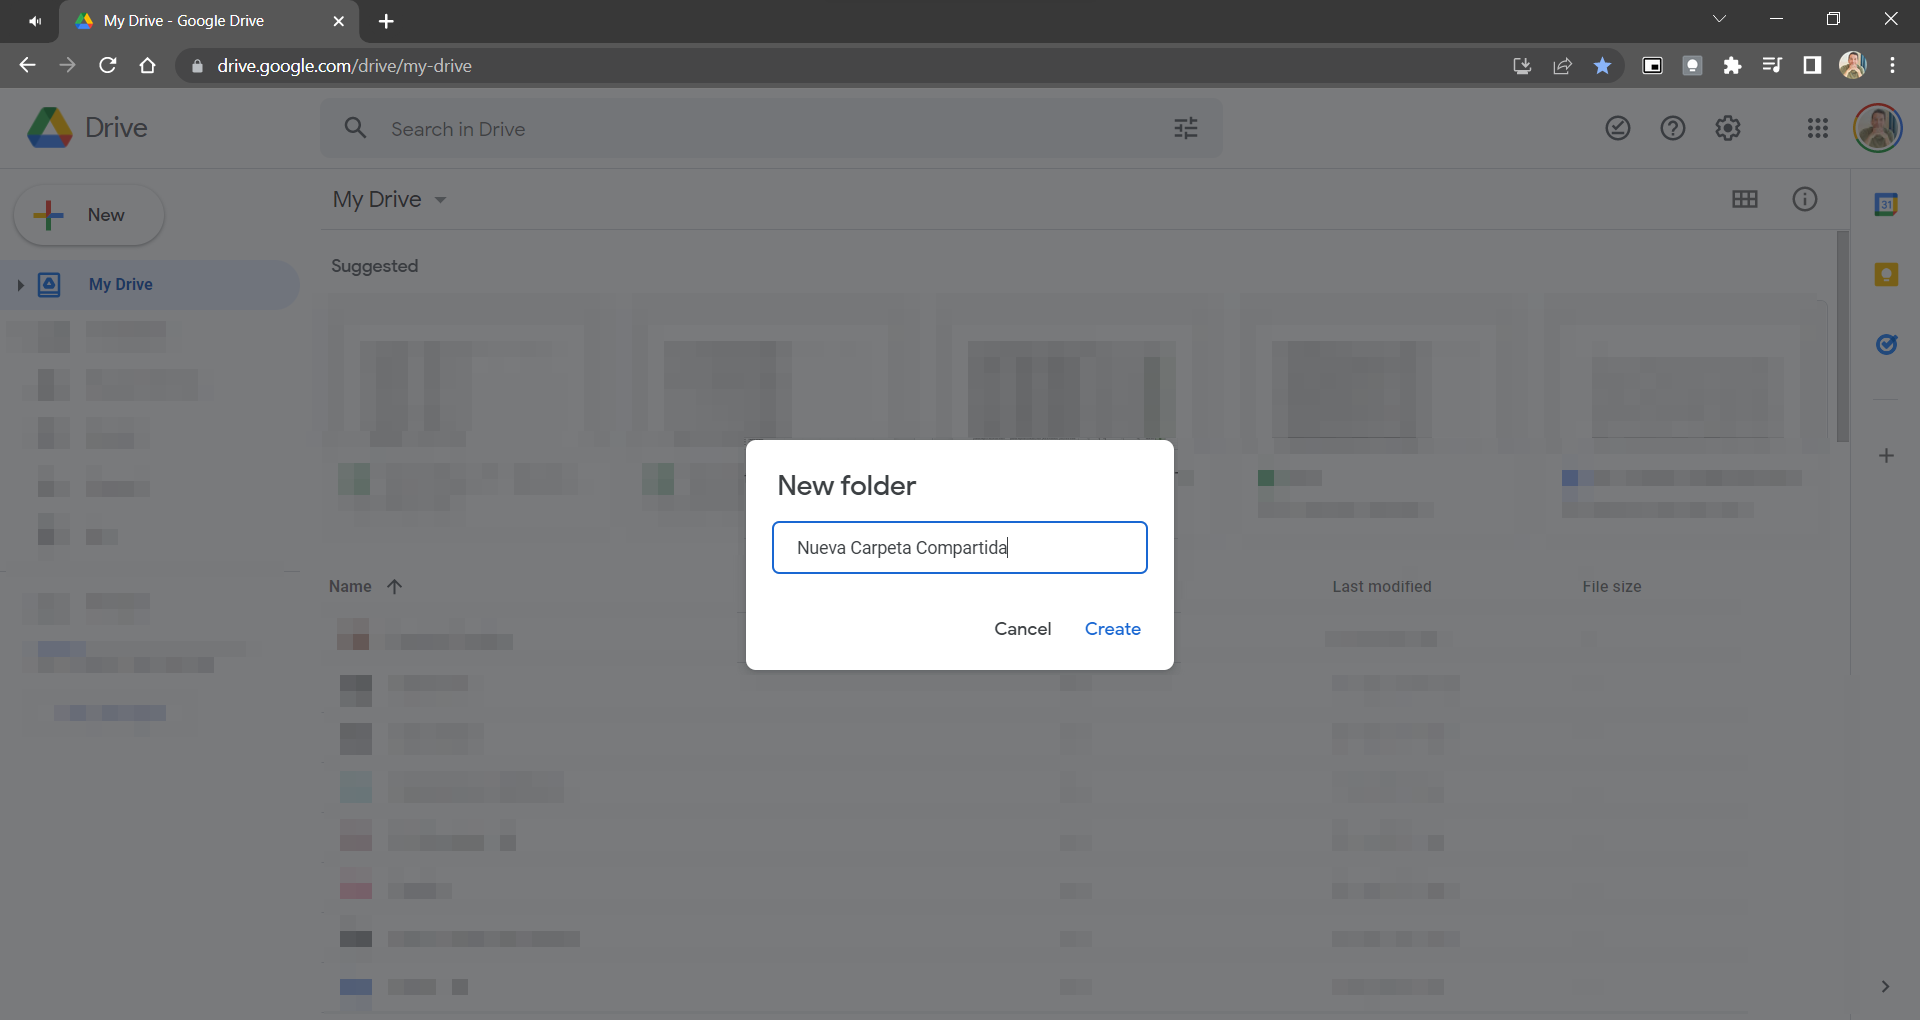Click the Drive logo

click(x=86, y=128)
